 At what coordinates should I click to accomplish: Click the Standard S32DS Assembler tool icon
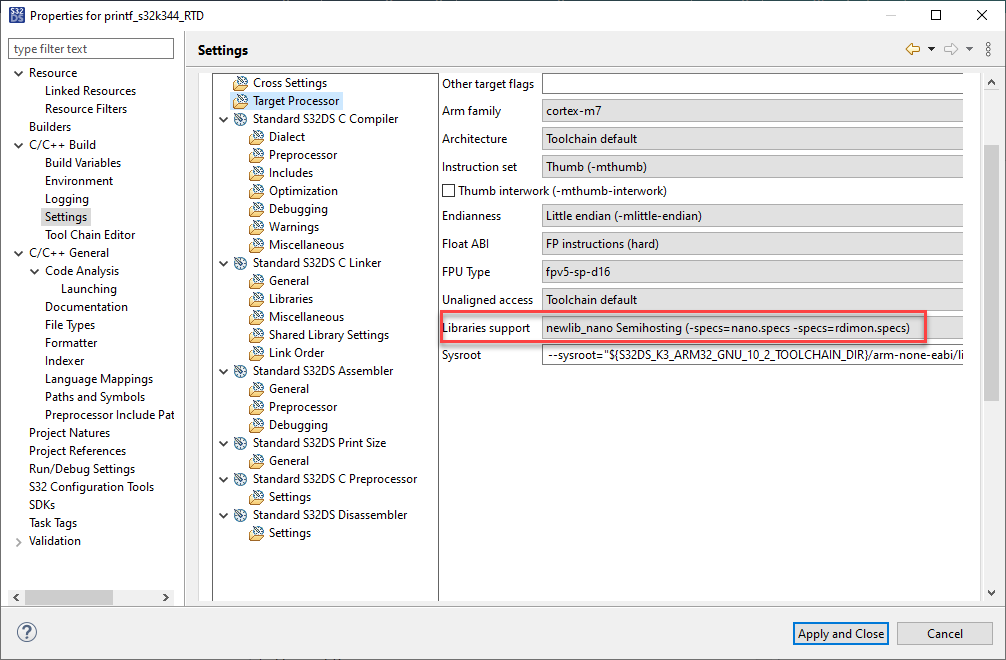click(x=241, y=371)
